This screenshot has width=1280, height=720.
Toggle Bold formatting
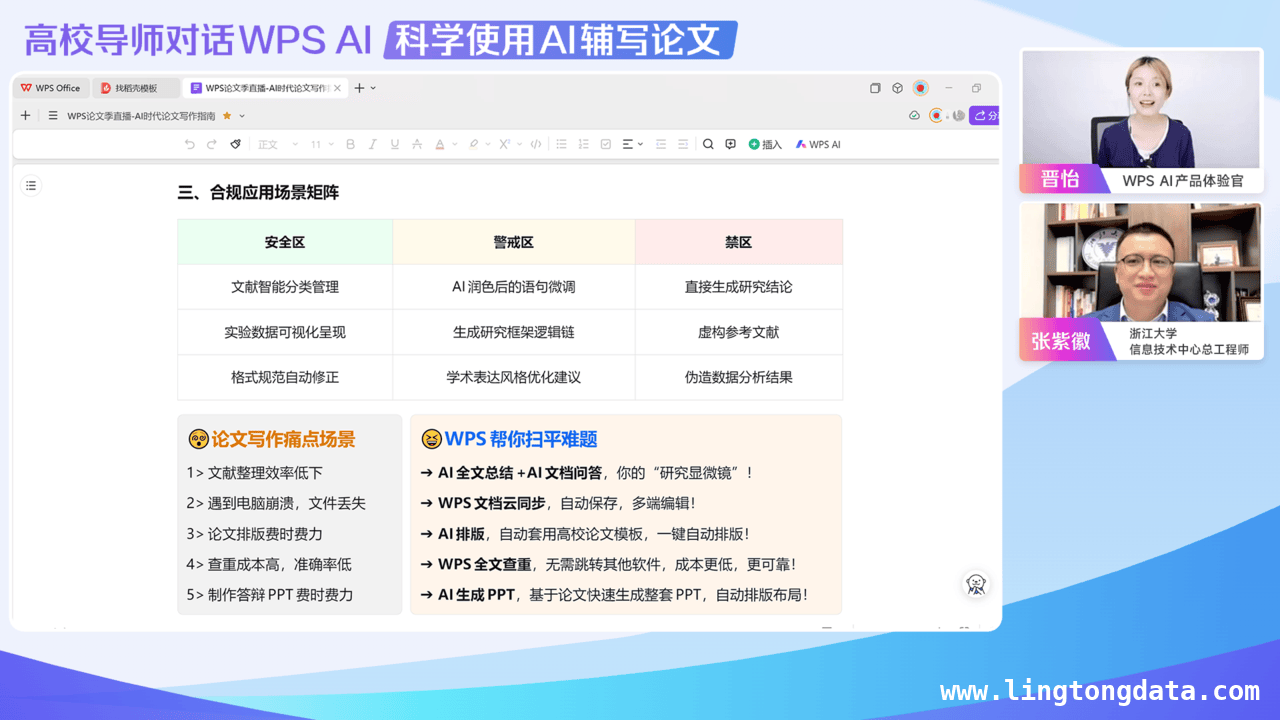click(x=350, y=144)
